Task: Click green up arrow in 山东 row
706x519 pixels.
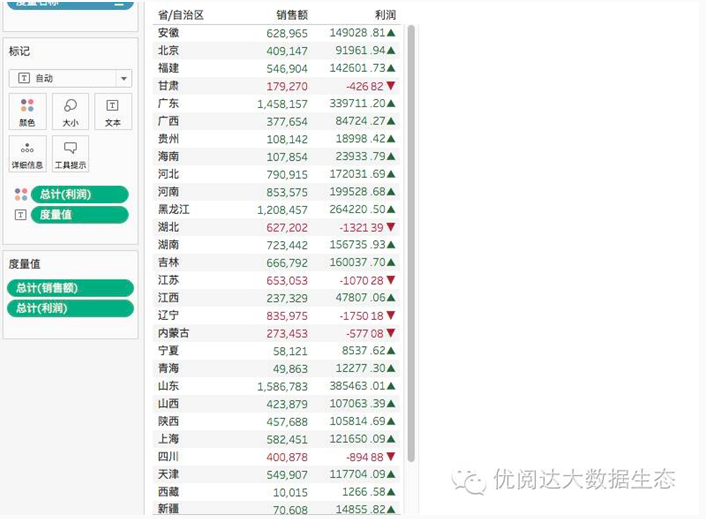Action: (x=391, y=386)
